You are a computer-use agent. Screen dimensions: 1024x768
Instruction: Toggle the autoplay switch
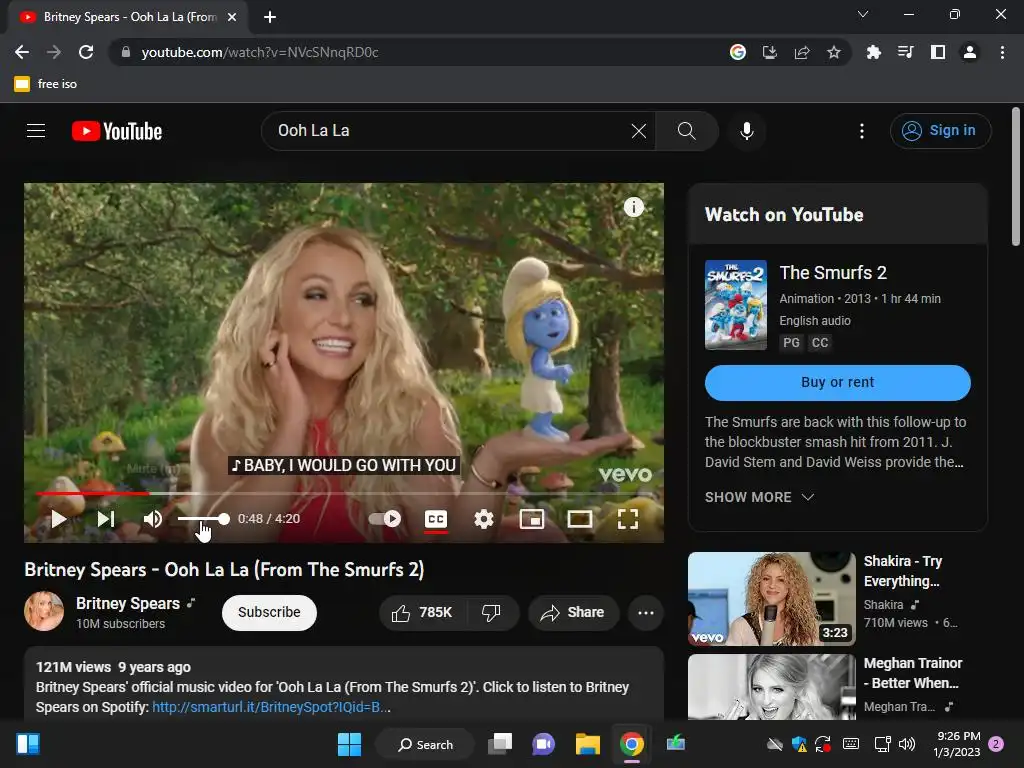(385, 519)
